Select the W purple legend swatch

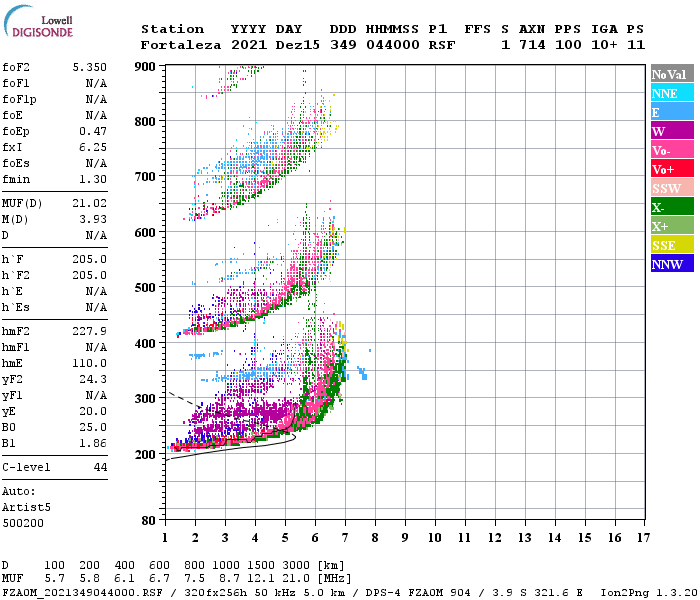tap(672, 131)
